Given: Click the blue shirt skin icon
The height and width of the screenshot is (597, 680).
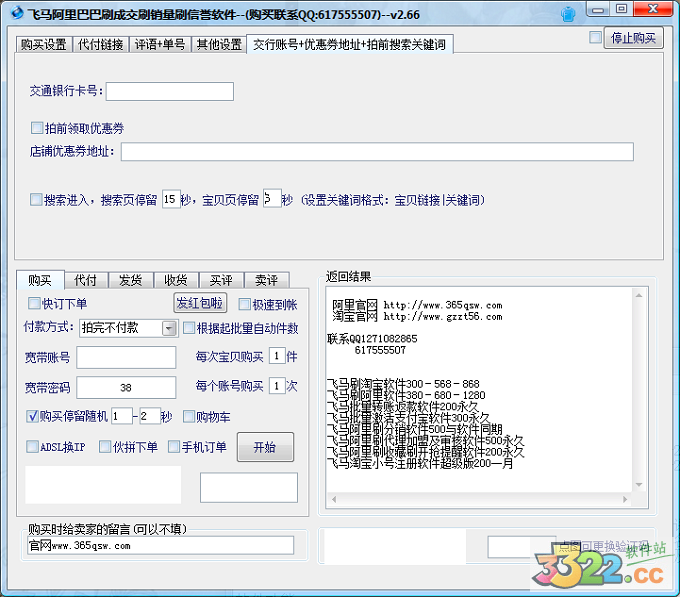Looking at the screenshot, I should [568, 14].
